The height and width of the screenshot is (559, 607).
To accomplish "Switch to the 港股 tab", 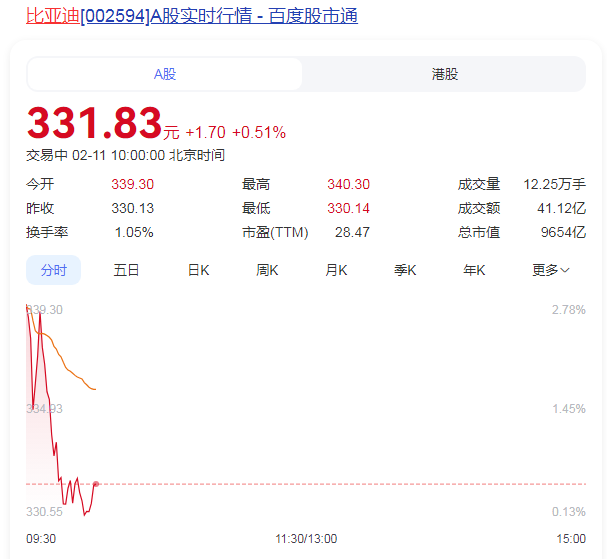I will (445, 74).
